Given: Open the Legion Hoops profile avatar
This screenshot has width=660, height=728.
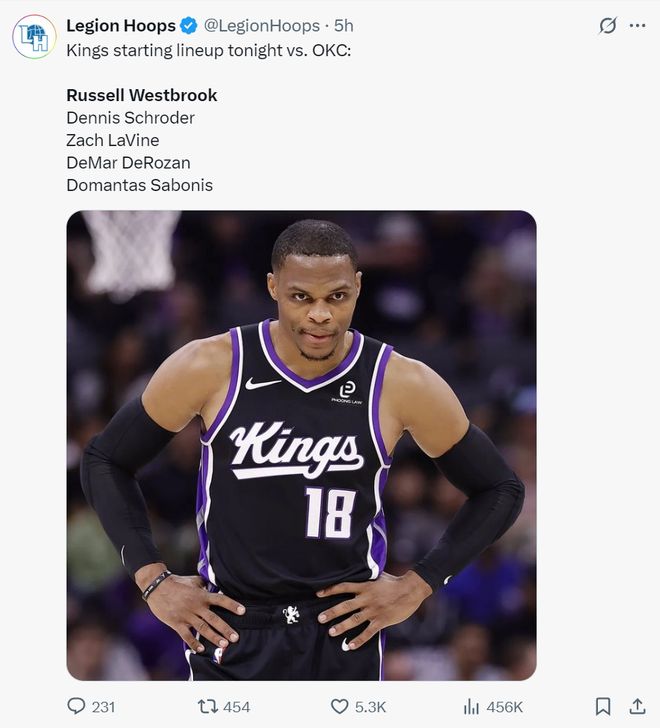Looking at the screenshot, I should click(x=34, y=36).
